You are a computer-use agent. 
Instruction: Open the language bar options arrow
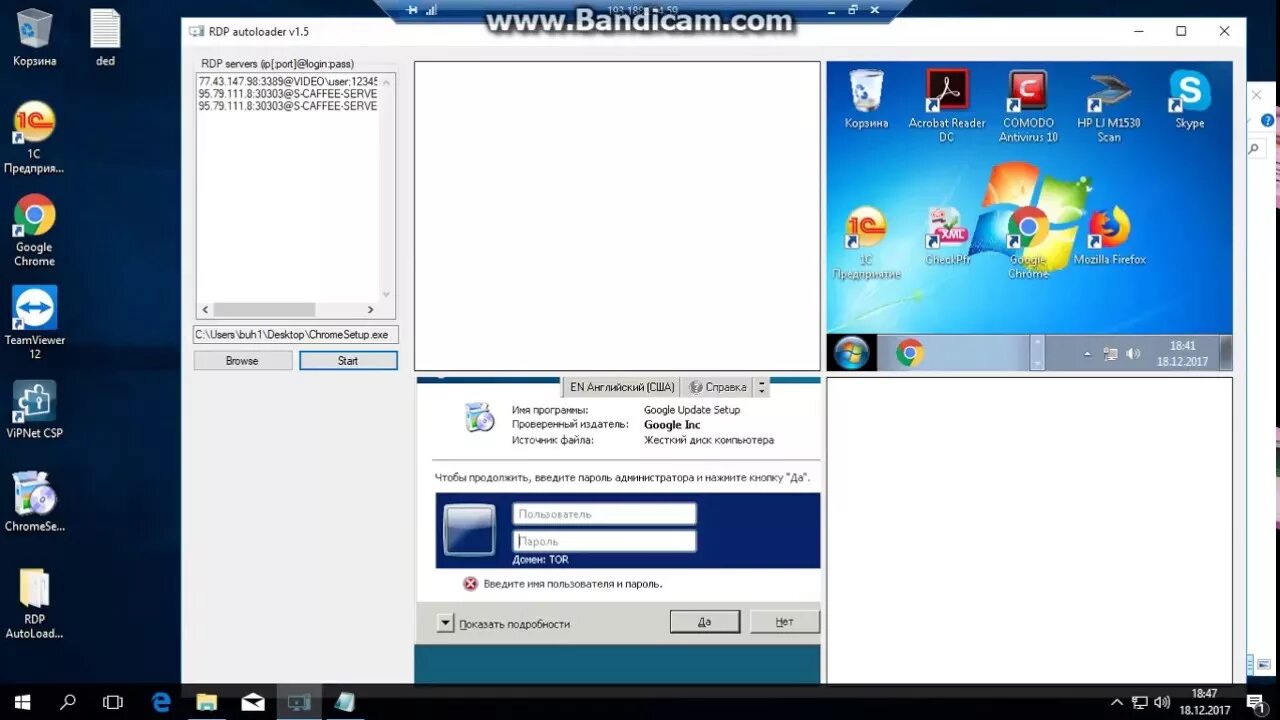pyautogui.click(x=761, y=387)
